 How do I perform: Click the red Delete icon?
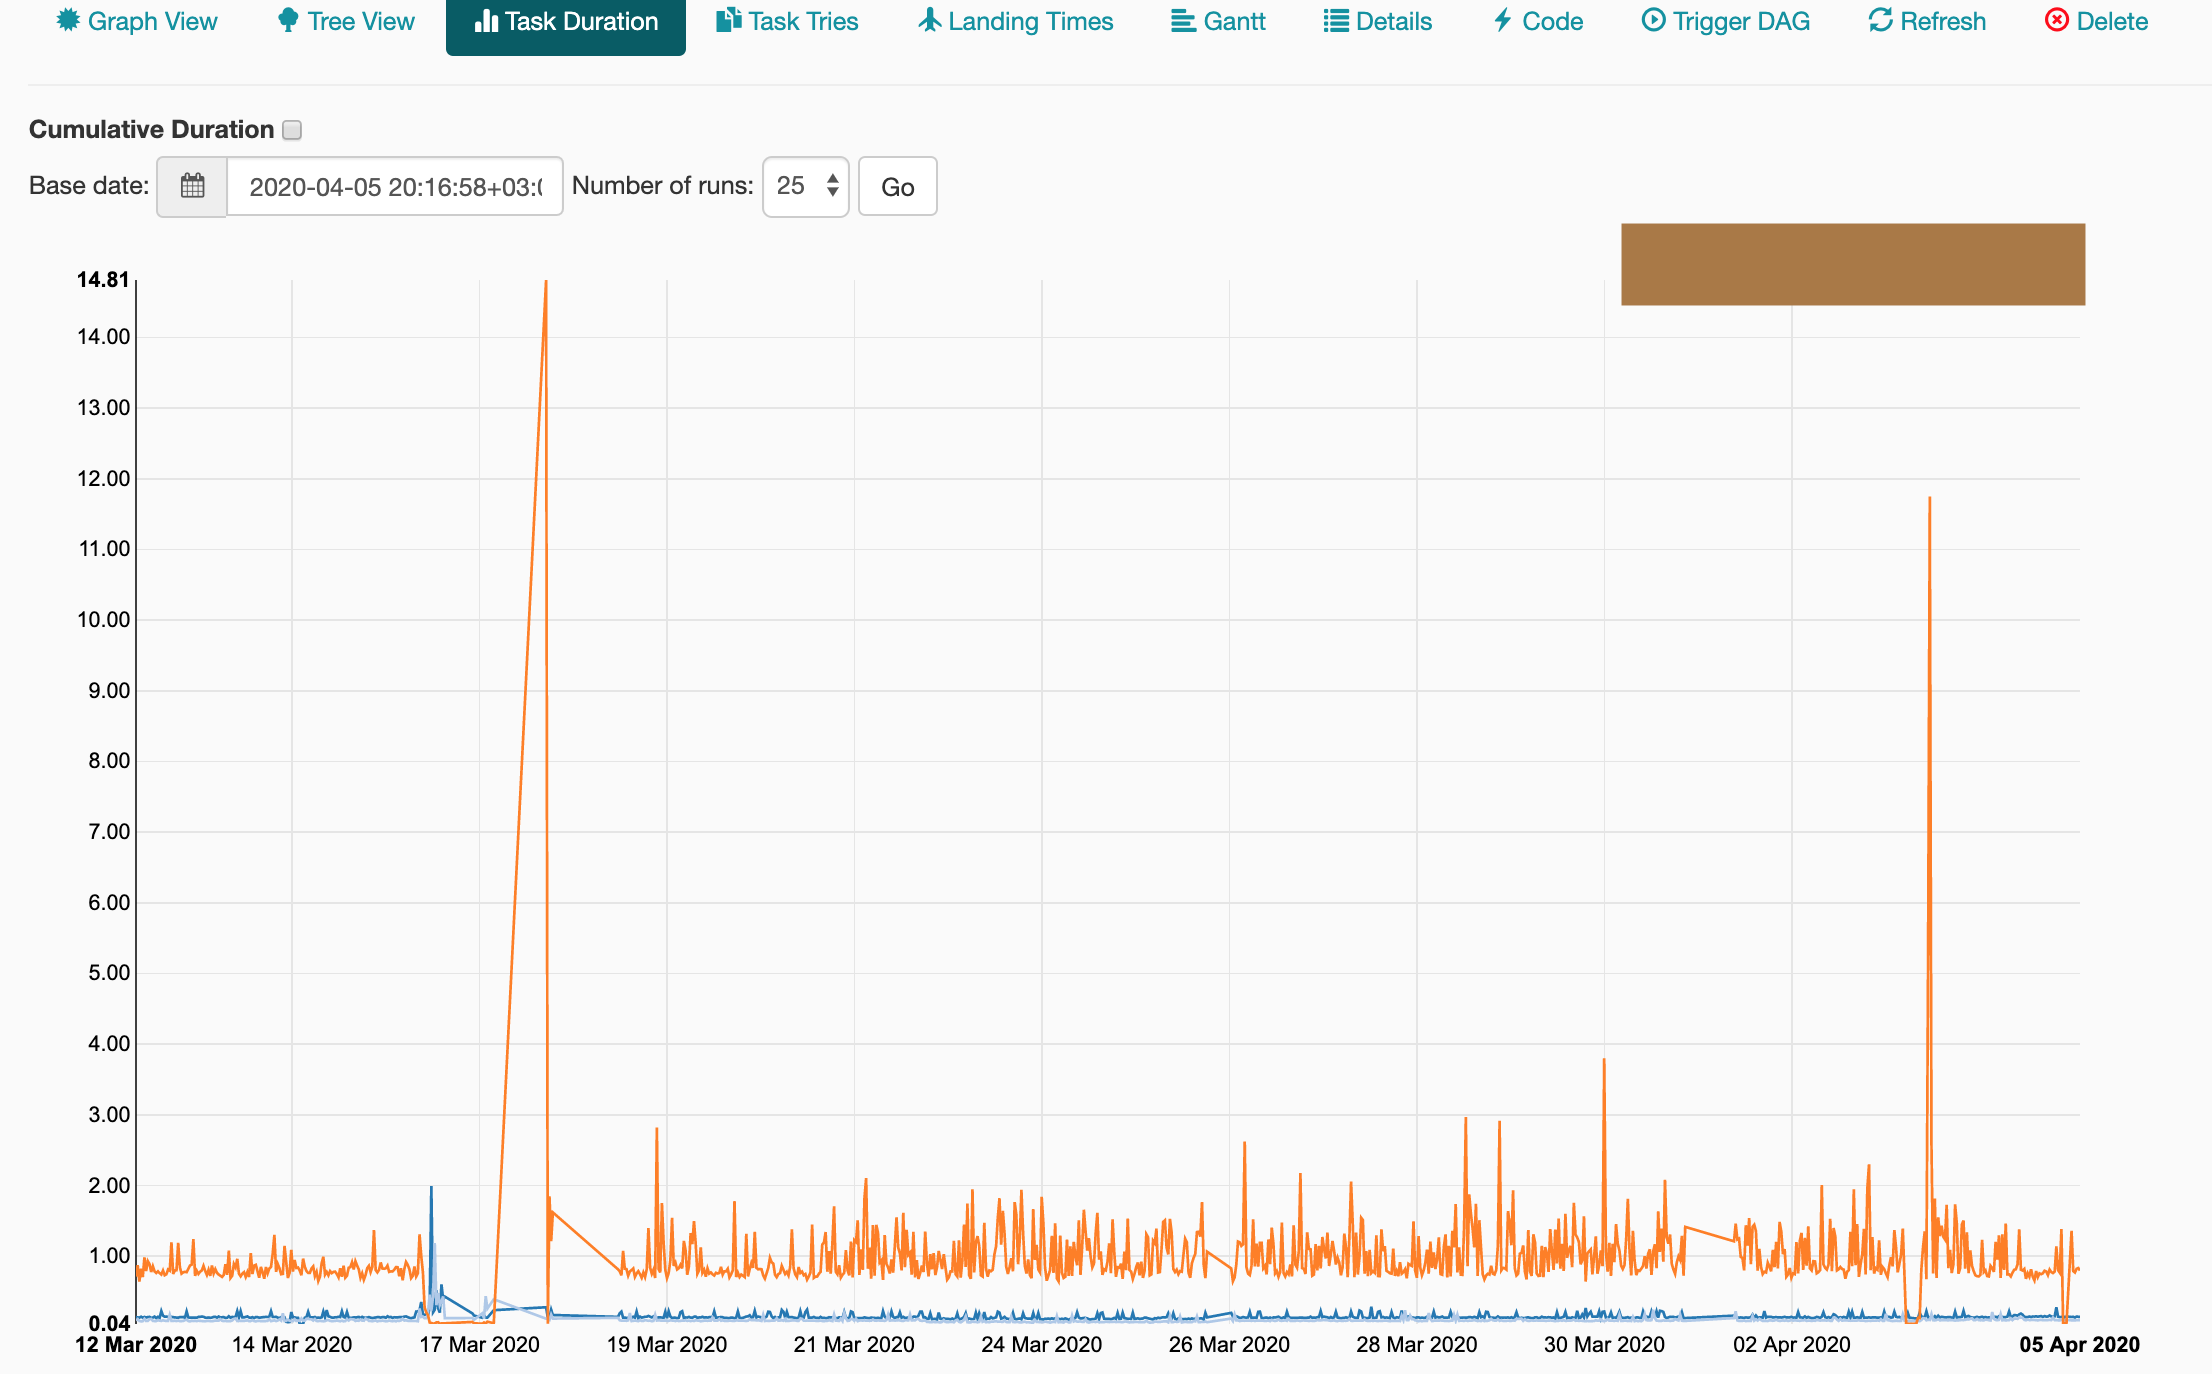pos(2057,20)
